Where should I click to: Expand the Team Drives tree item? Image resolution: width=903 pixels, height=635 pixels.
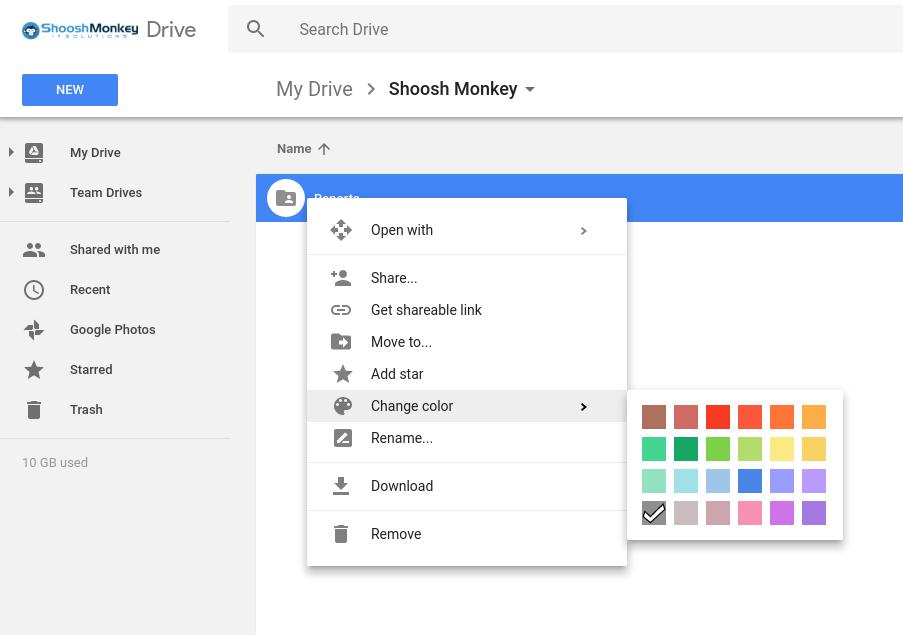(x=11, y=192)
